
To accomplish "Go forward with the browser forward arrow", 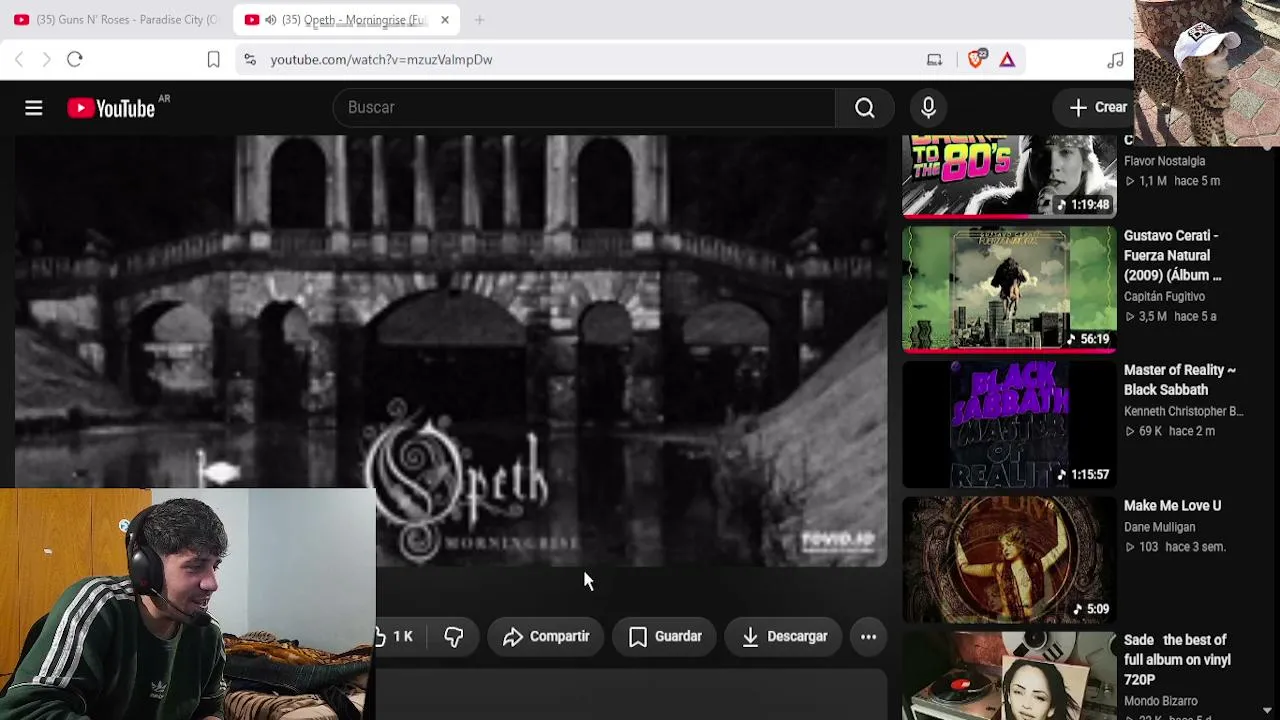I will coord(46,60).
